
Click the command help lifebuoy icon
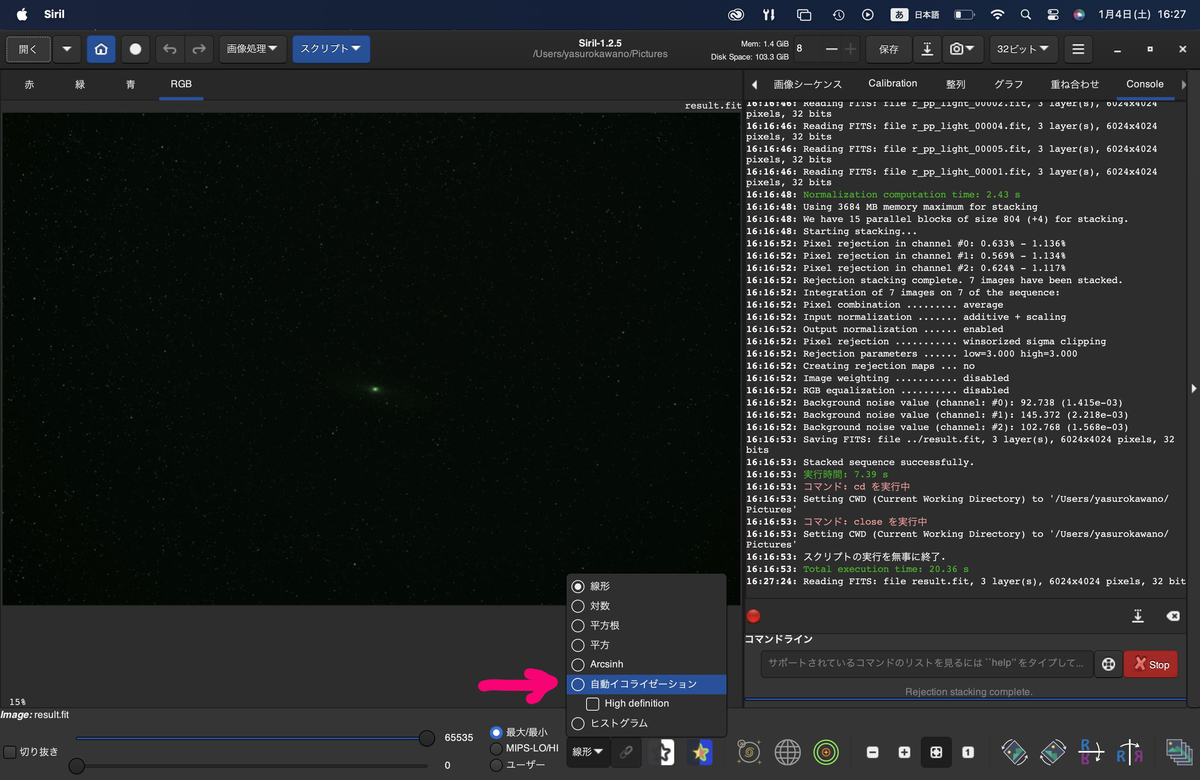(1108, 664)
